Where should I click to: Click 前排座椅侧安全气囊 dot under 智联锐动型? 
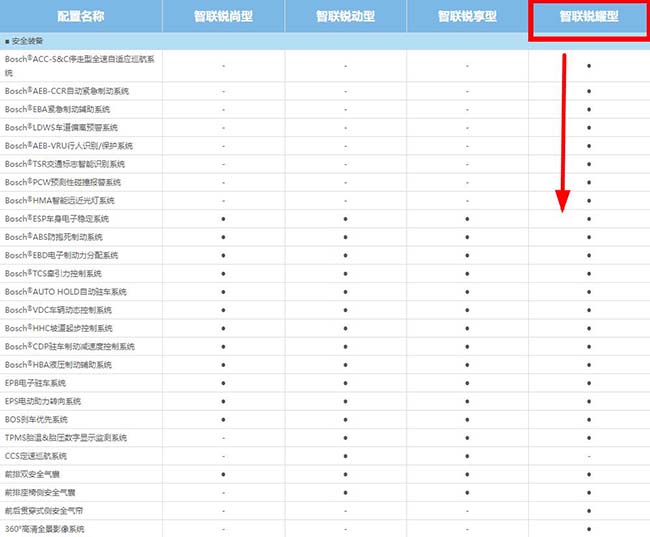click(345, 493)
